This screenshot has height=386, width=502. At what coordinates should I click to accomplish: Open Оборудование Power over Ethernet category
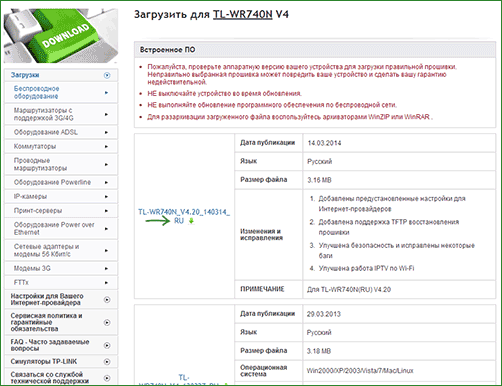(x=54, y=229)
